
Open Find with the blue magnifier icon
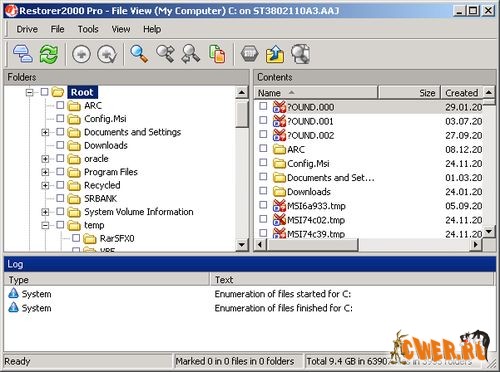click(139, 54)
